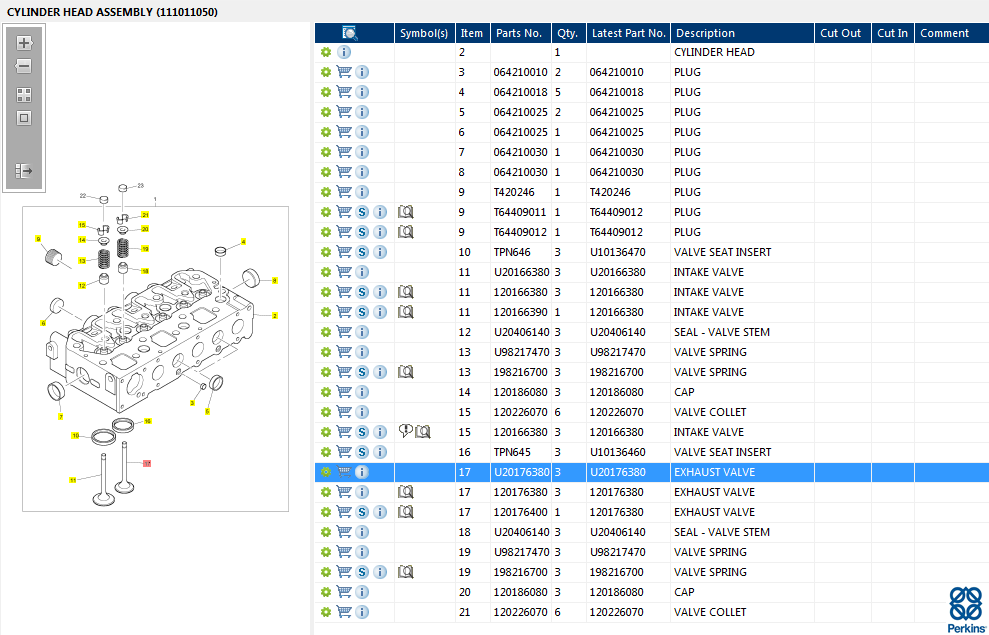Click the green gear icon for T420246
The height and width of the screenshot is (635, 989).
326,192
